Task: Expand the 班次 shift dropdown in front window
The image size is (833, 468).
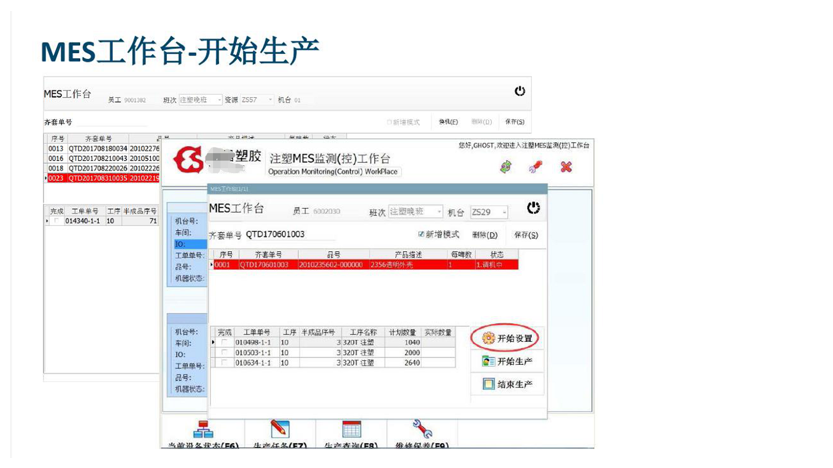Action: pos(441,212)
